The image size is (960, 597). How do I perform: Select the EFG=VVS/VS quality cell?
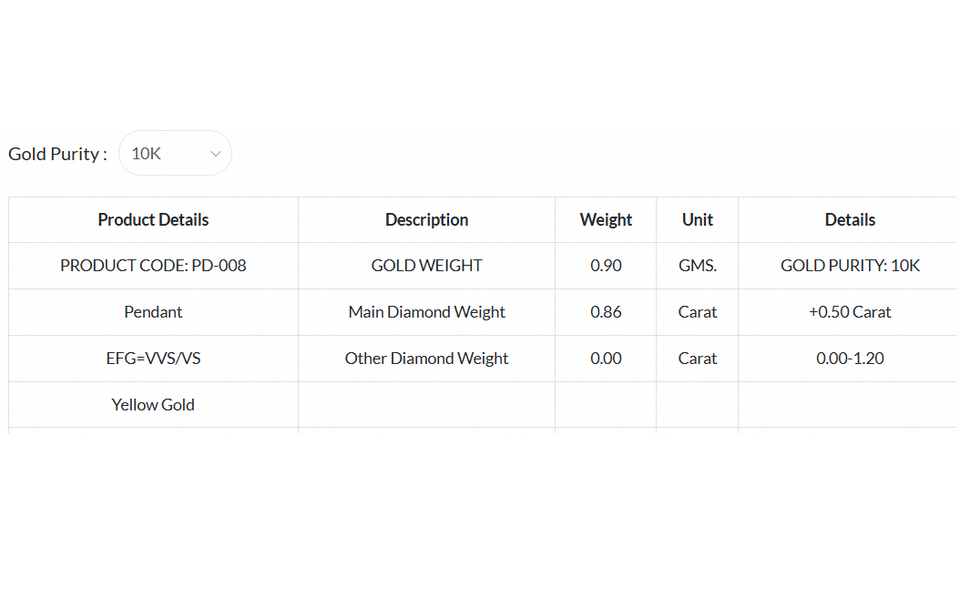153,359
